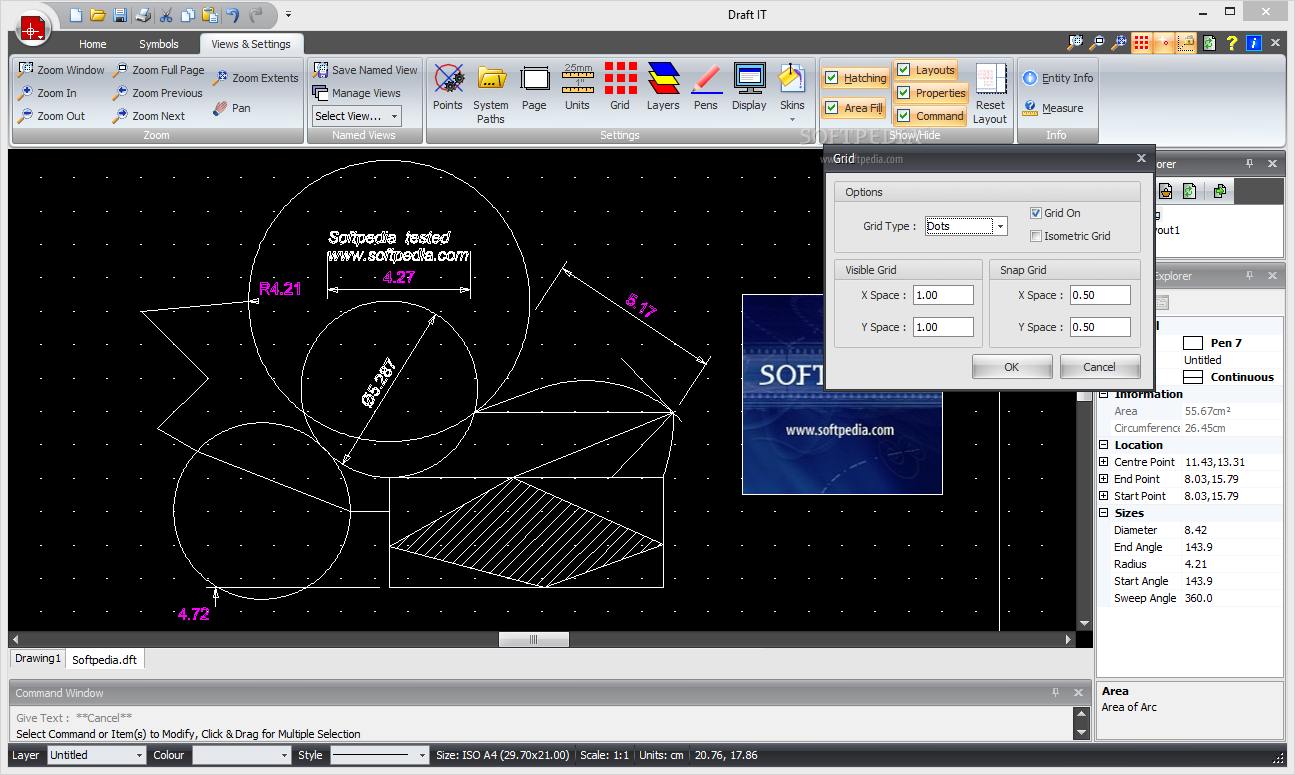Expand the End Point row
Image resolution: width=1295 pixels, height=775 pixels.
(x=1104, y=479)
